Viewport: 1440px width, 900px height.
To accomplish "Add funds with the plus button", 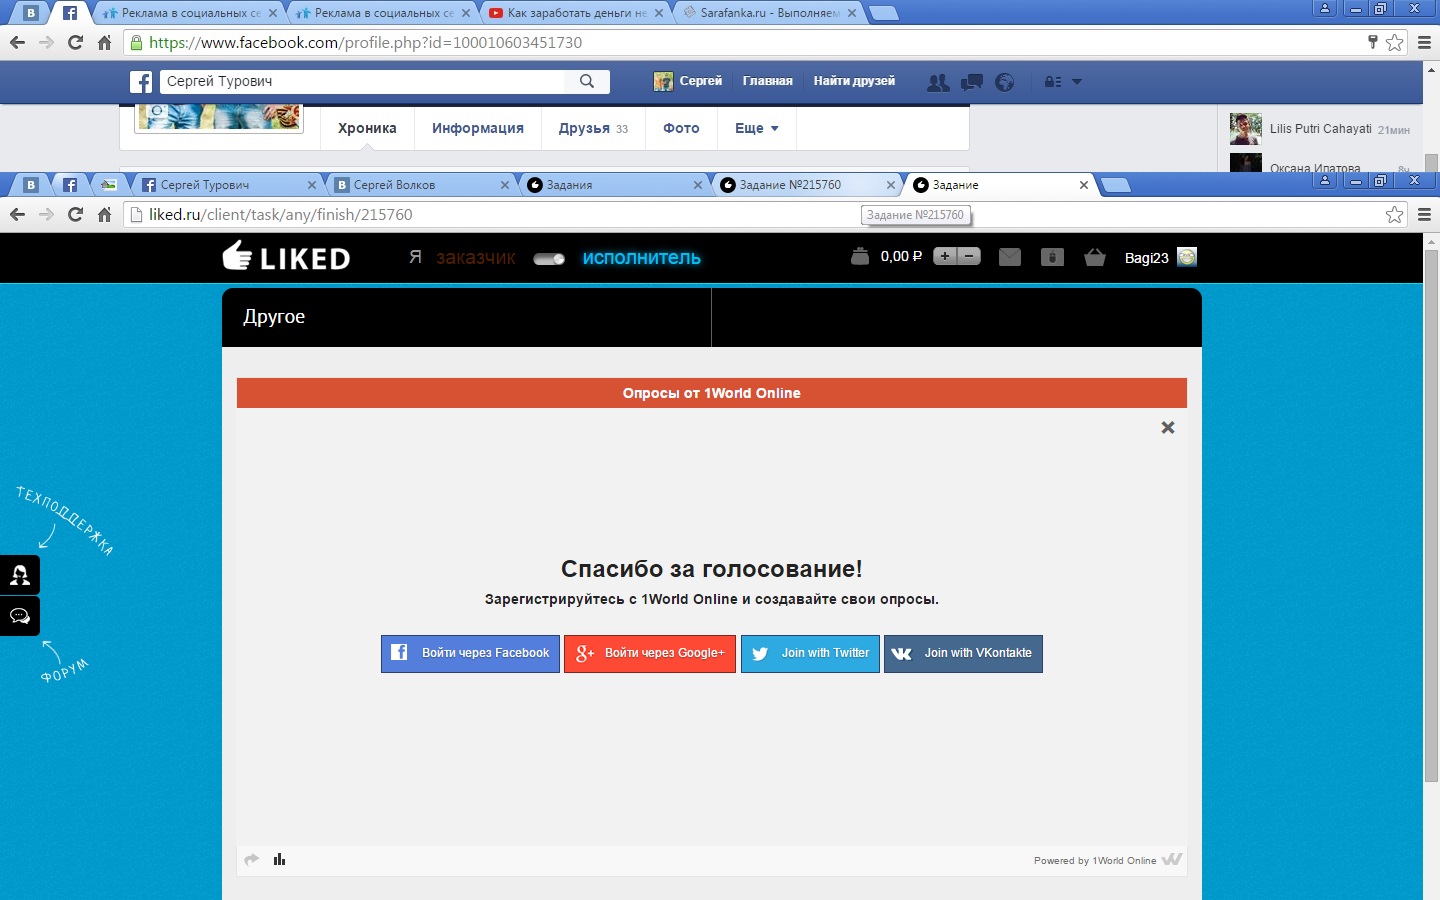I will [x=945, y=256].
